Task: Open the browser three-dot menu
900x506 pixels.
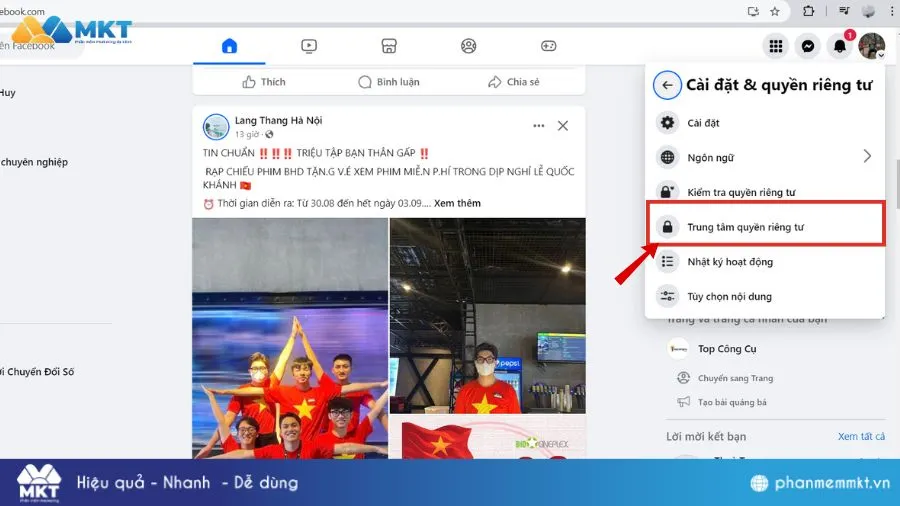Action: [x=891, y=11]
